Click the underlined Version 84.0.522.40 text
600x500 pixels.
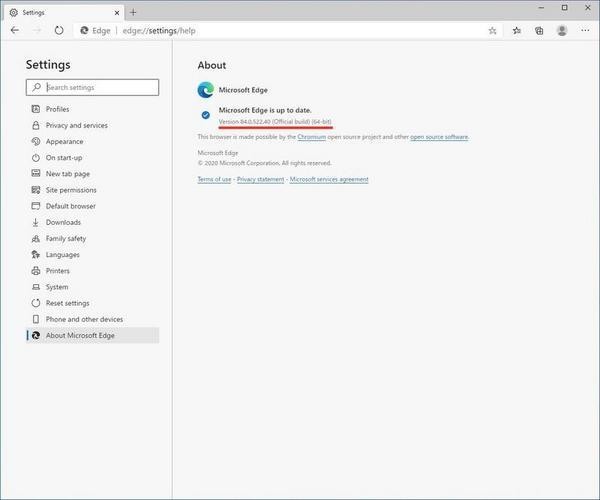(275, 122)
